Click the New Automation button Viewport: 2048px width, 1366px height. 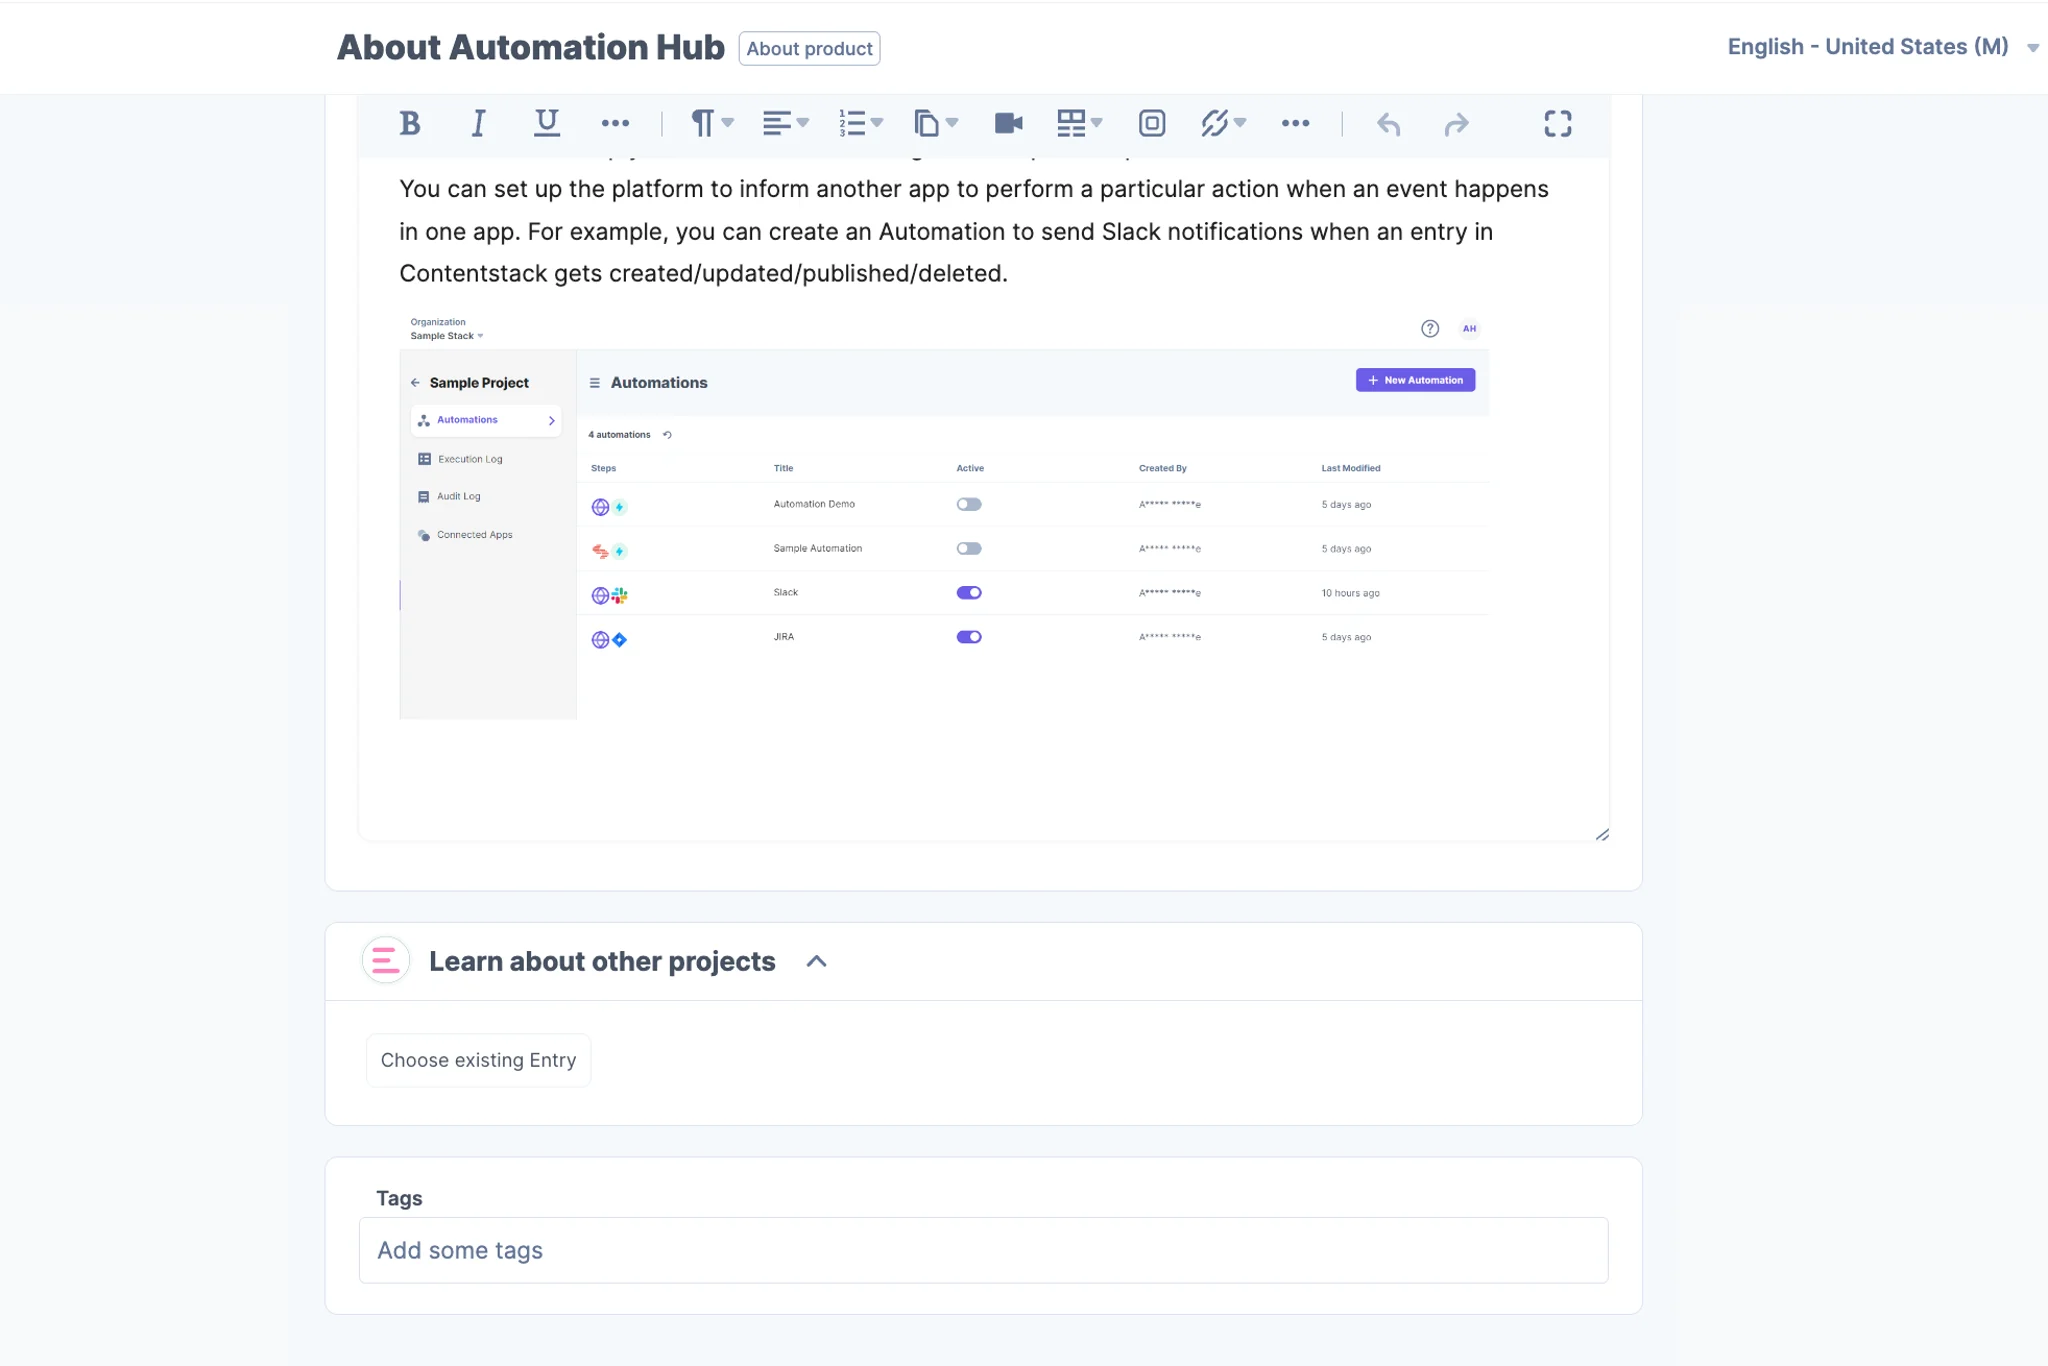1415,380
